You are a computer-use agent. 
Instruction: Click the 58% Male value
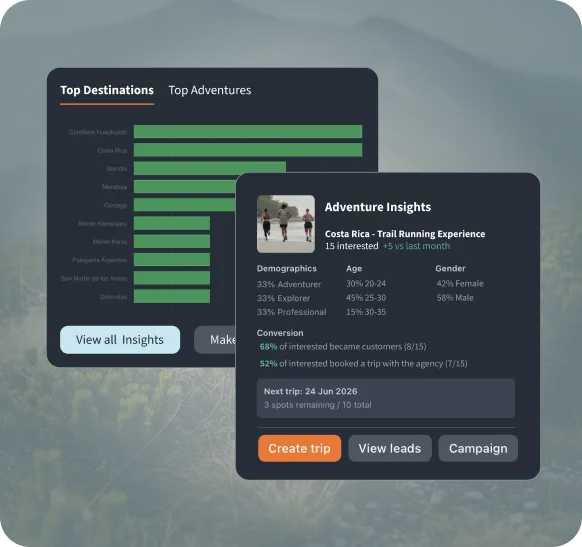(455, 298)
